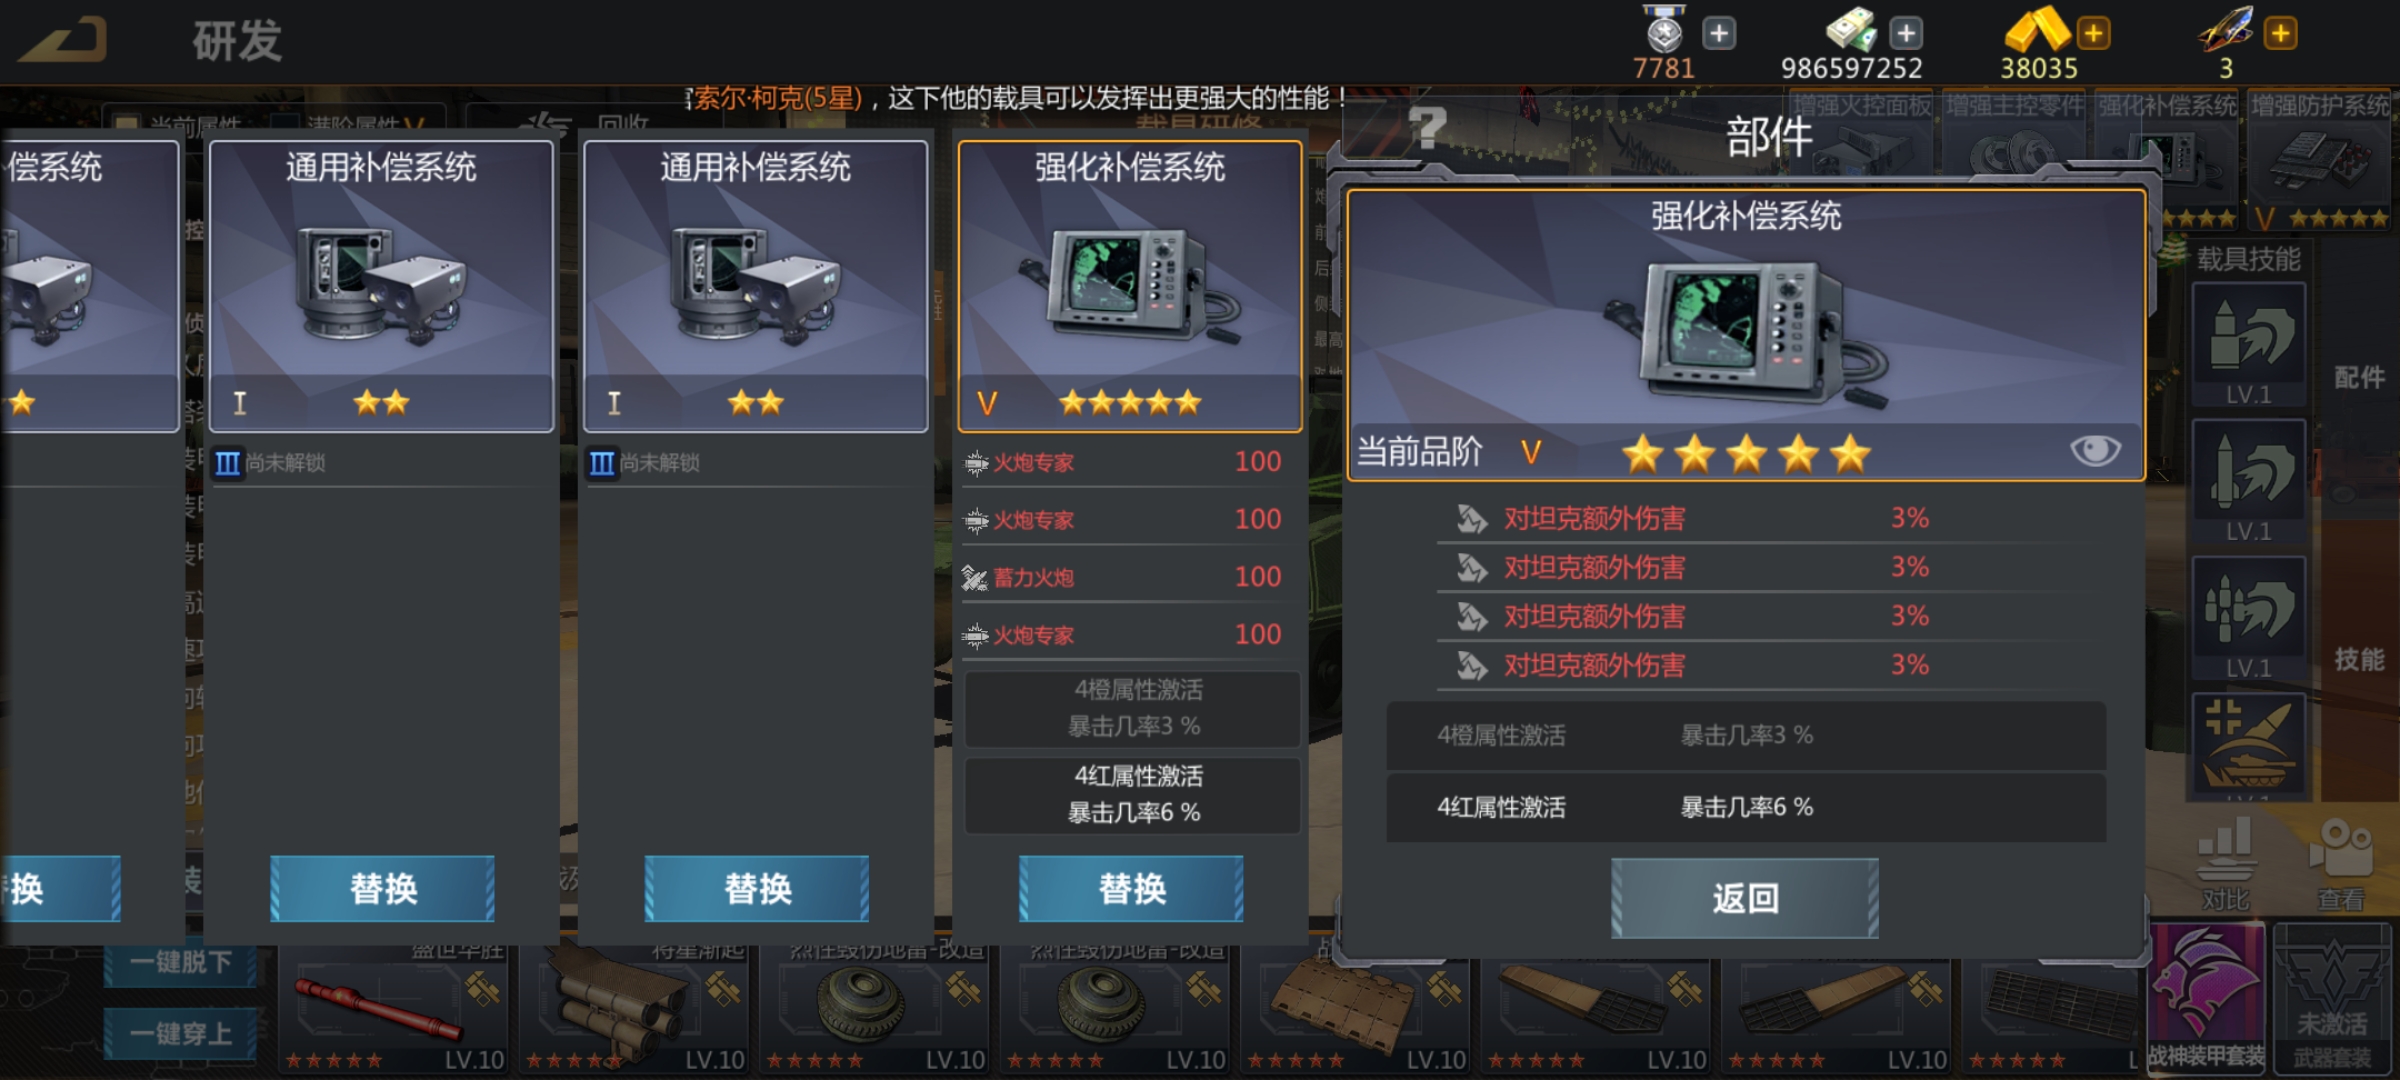
Task: Add cash using the plus button
Action: [1906, 33]
